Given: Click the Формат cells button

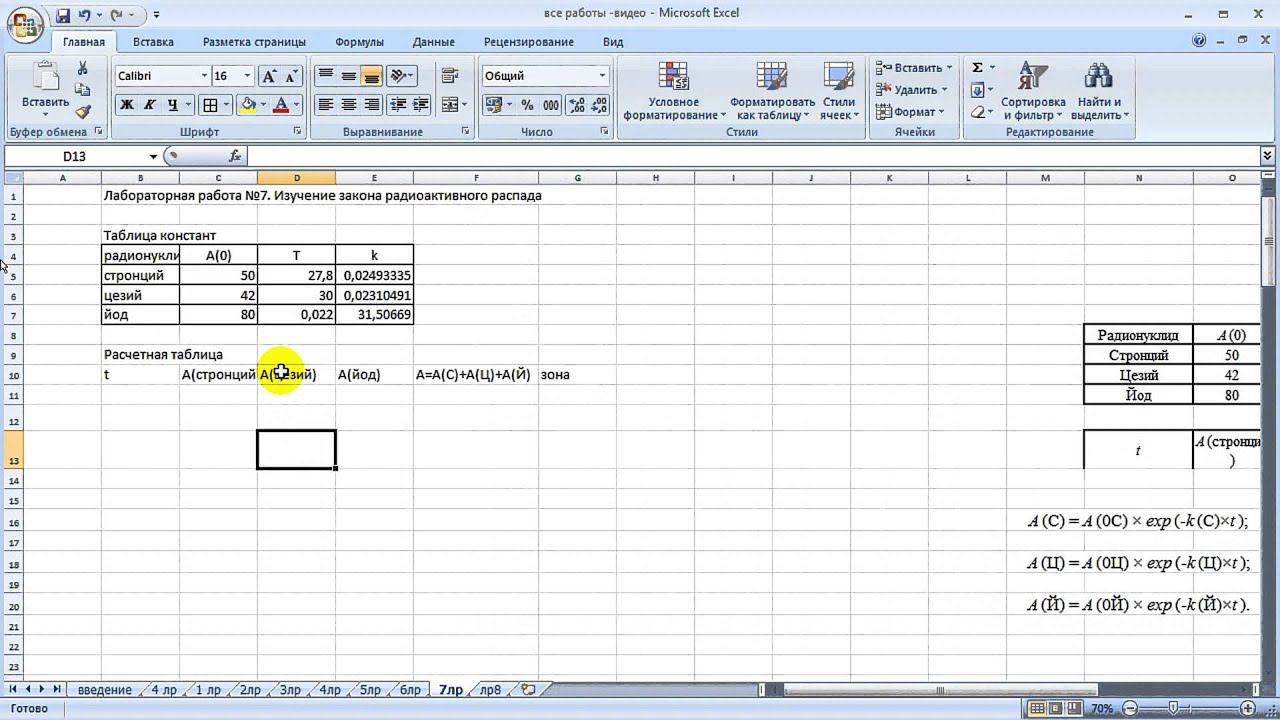Looking at the screenshot, I should pos(909,112).
